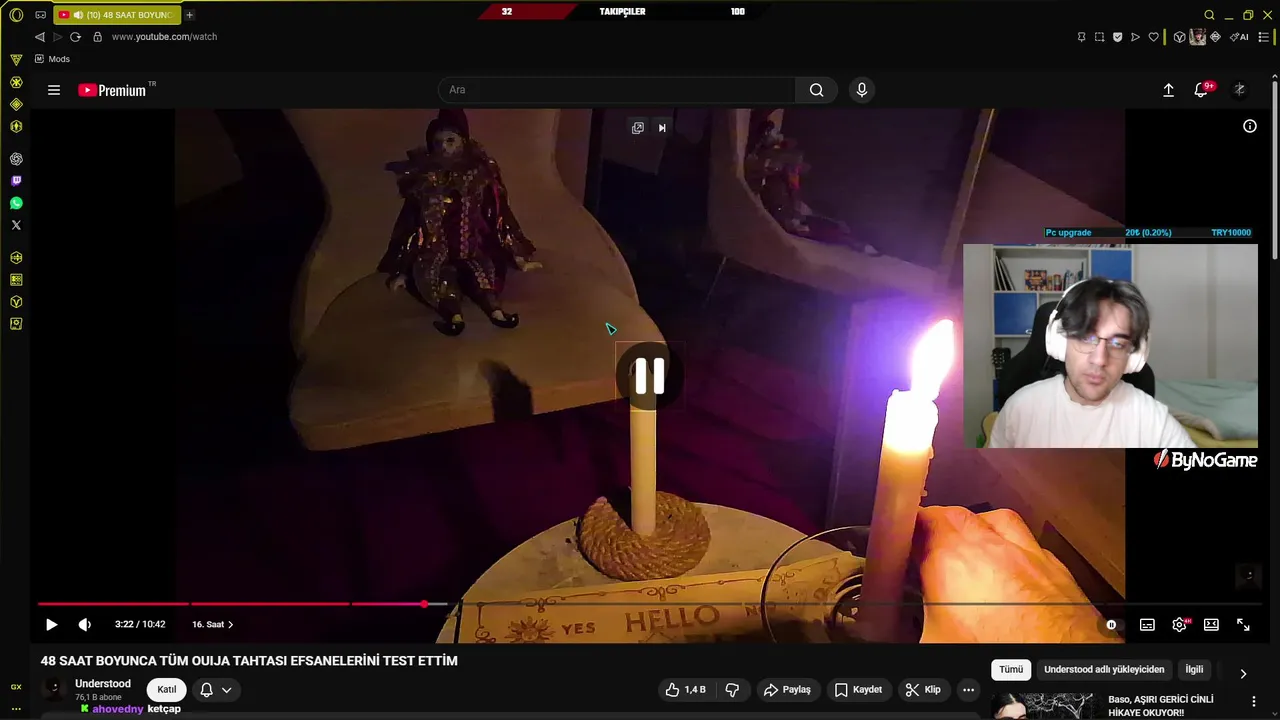Screen dimensions: 1280x720
Task: Toggle the video mute speaker button
Action: [x=85, y=624]
